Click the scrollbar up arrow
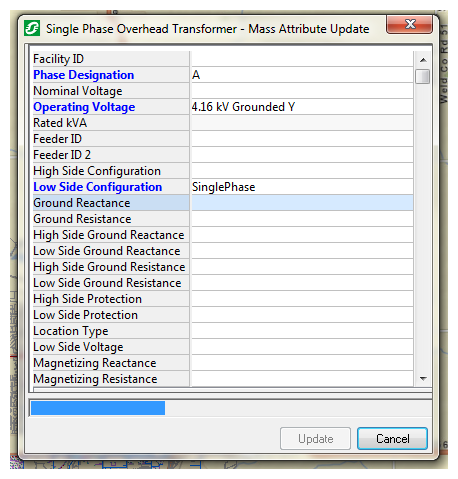 tap(423, 60)
